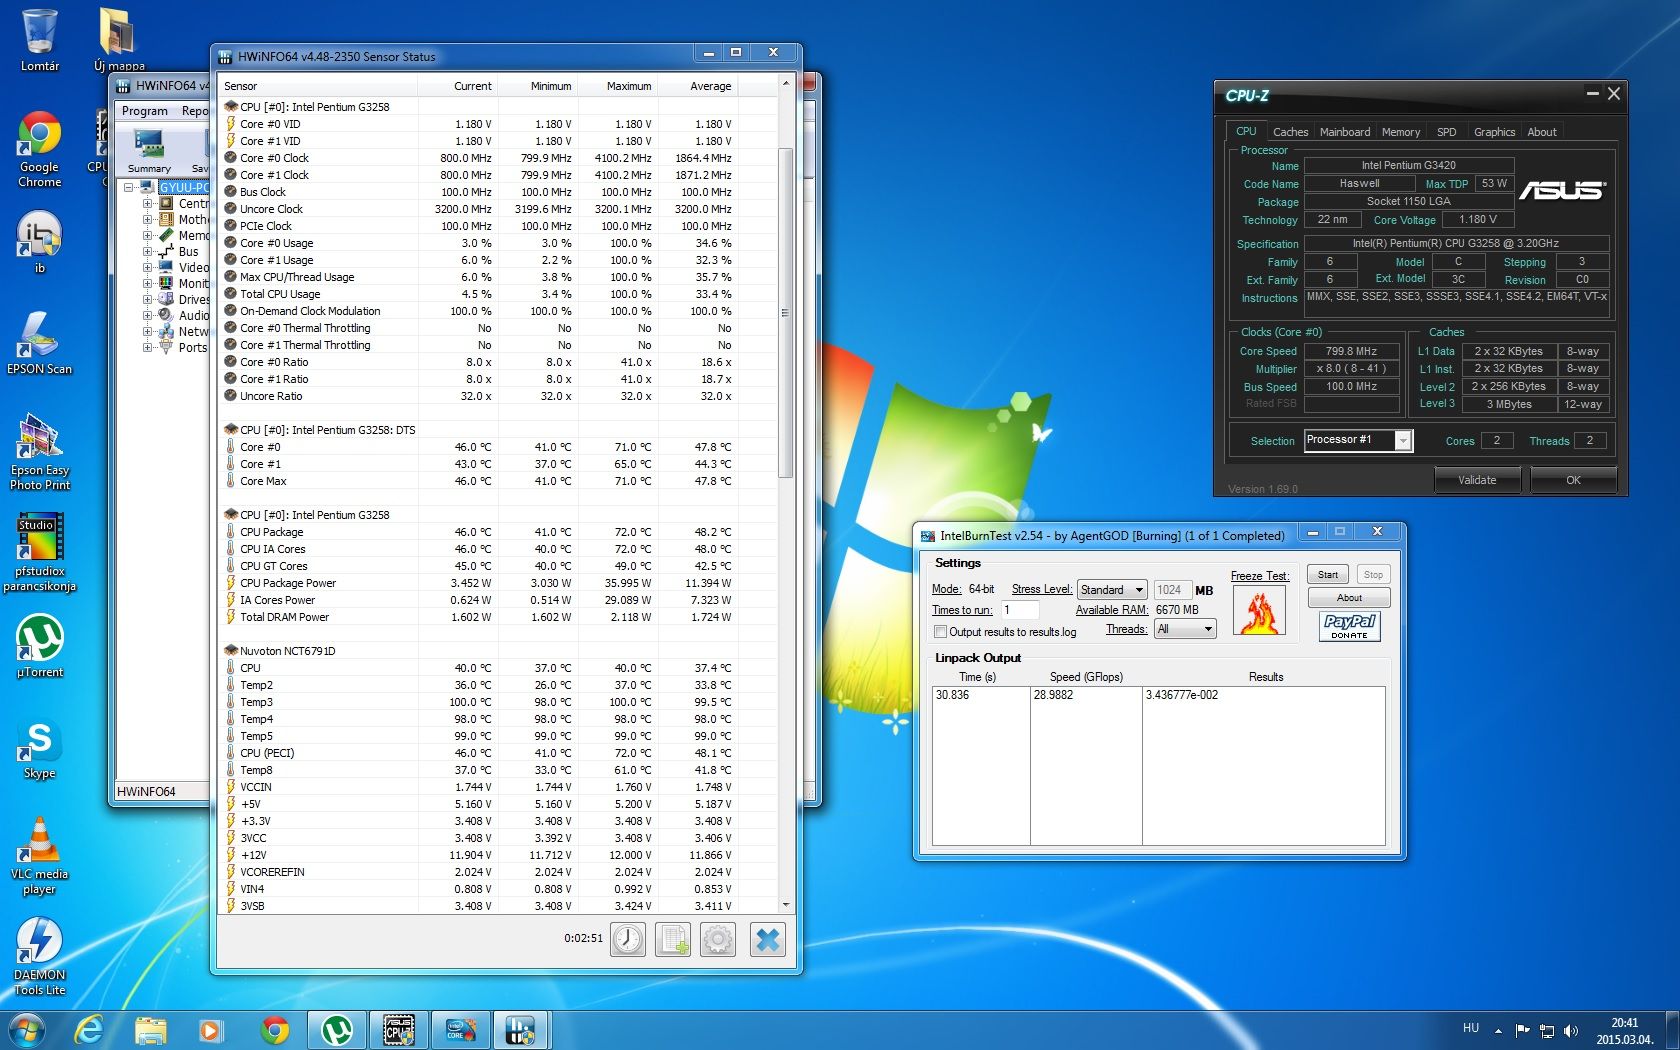Click the Summary toolbar icon in HWiNFO64
The width and height of the screenshot is (1680, 1050).
(x=149, y=151)
